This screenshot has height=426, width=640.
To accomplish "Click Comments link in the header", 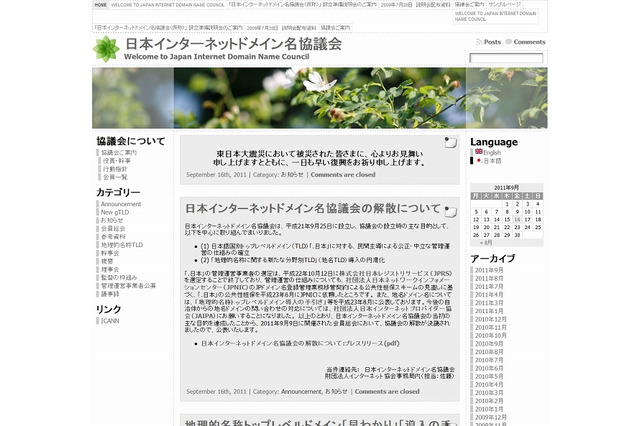I will click(x=529, y=42).
